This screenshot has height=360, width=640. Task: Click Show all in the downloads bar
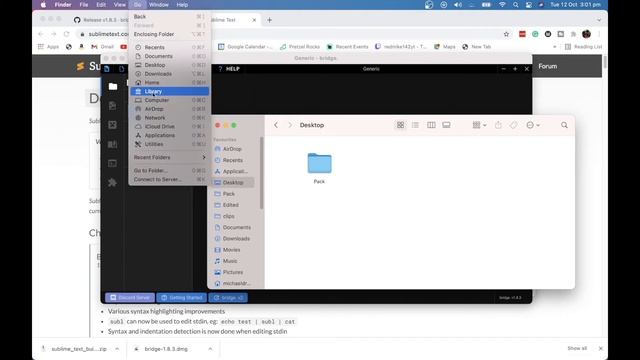pyautogui.click(x=577, y=348)
